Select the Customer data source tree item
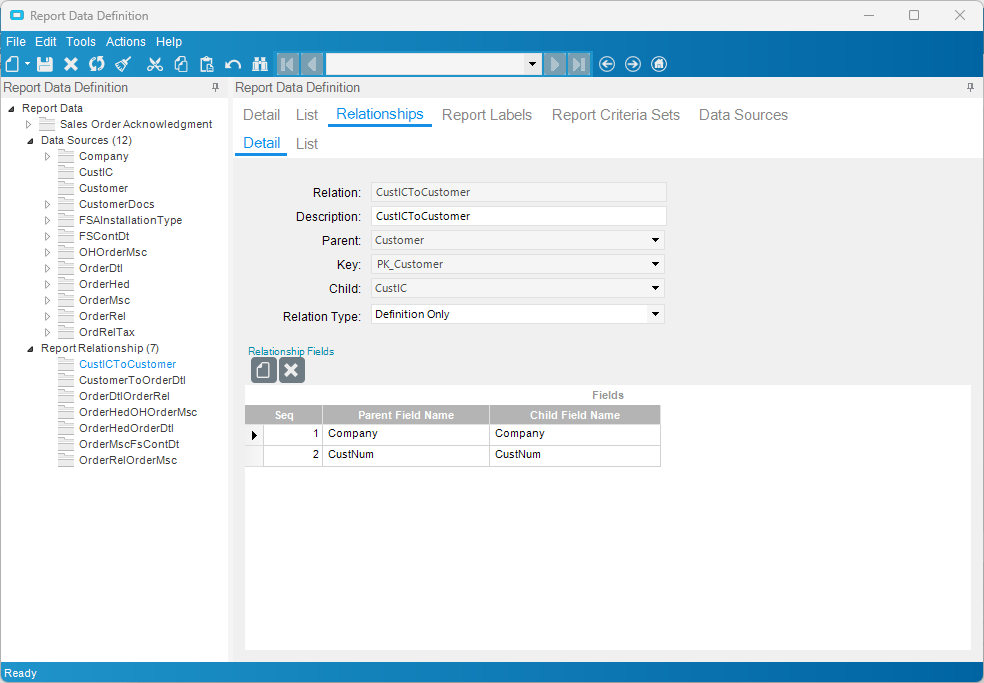Image resolution: width=984 pixels, height=683 pixels. [x=104, y=188]
